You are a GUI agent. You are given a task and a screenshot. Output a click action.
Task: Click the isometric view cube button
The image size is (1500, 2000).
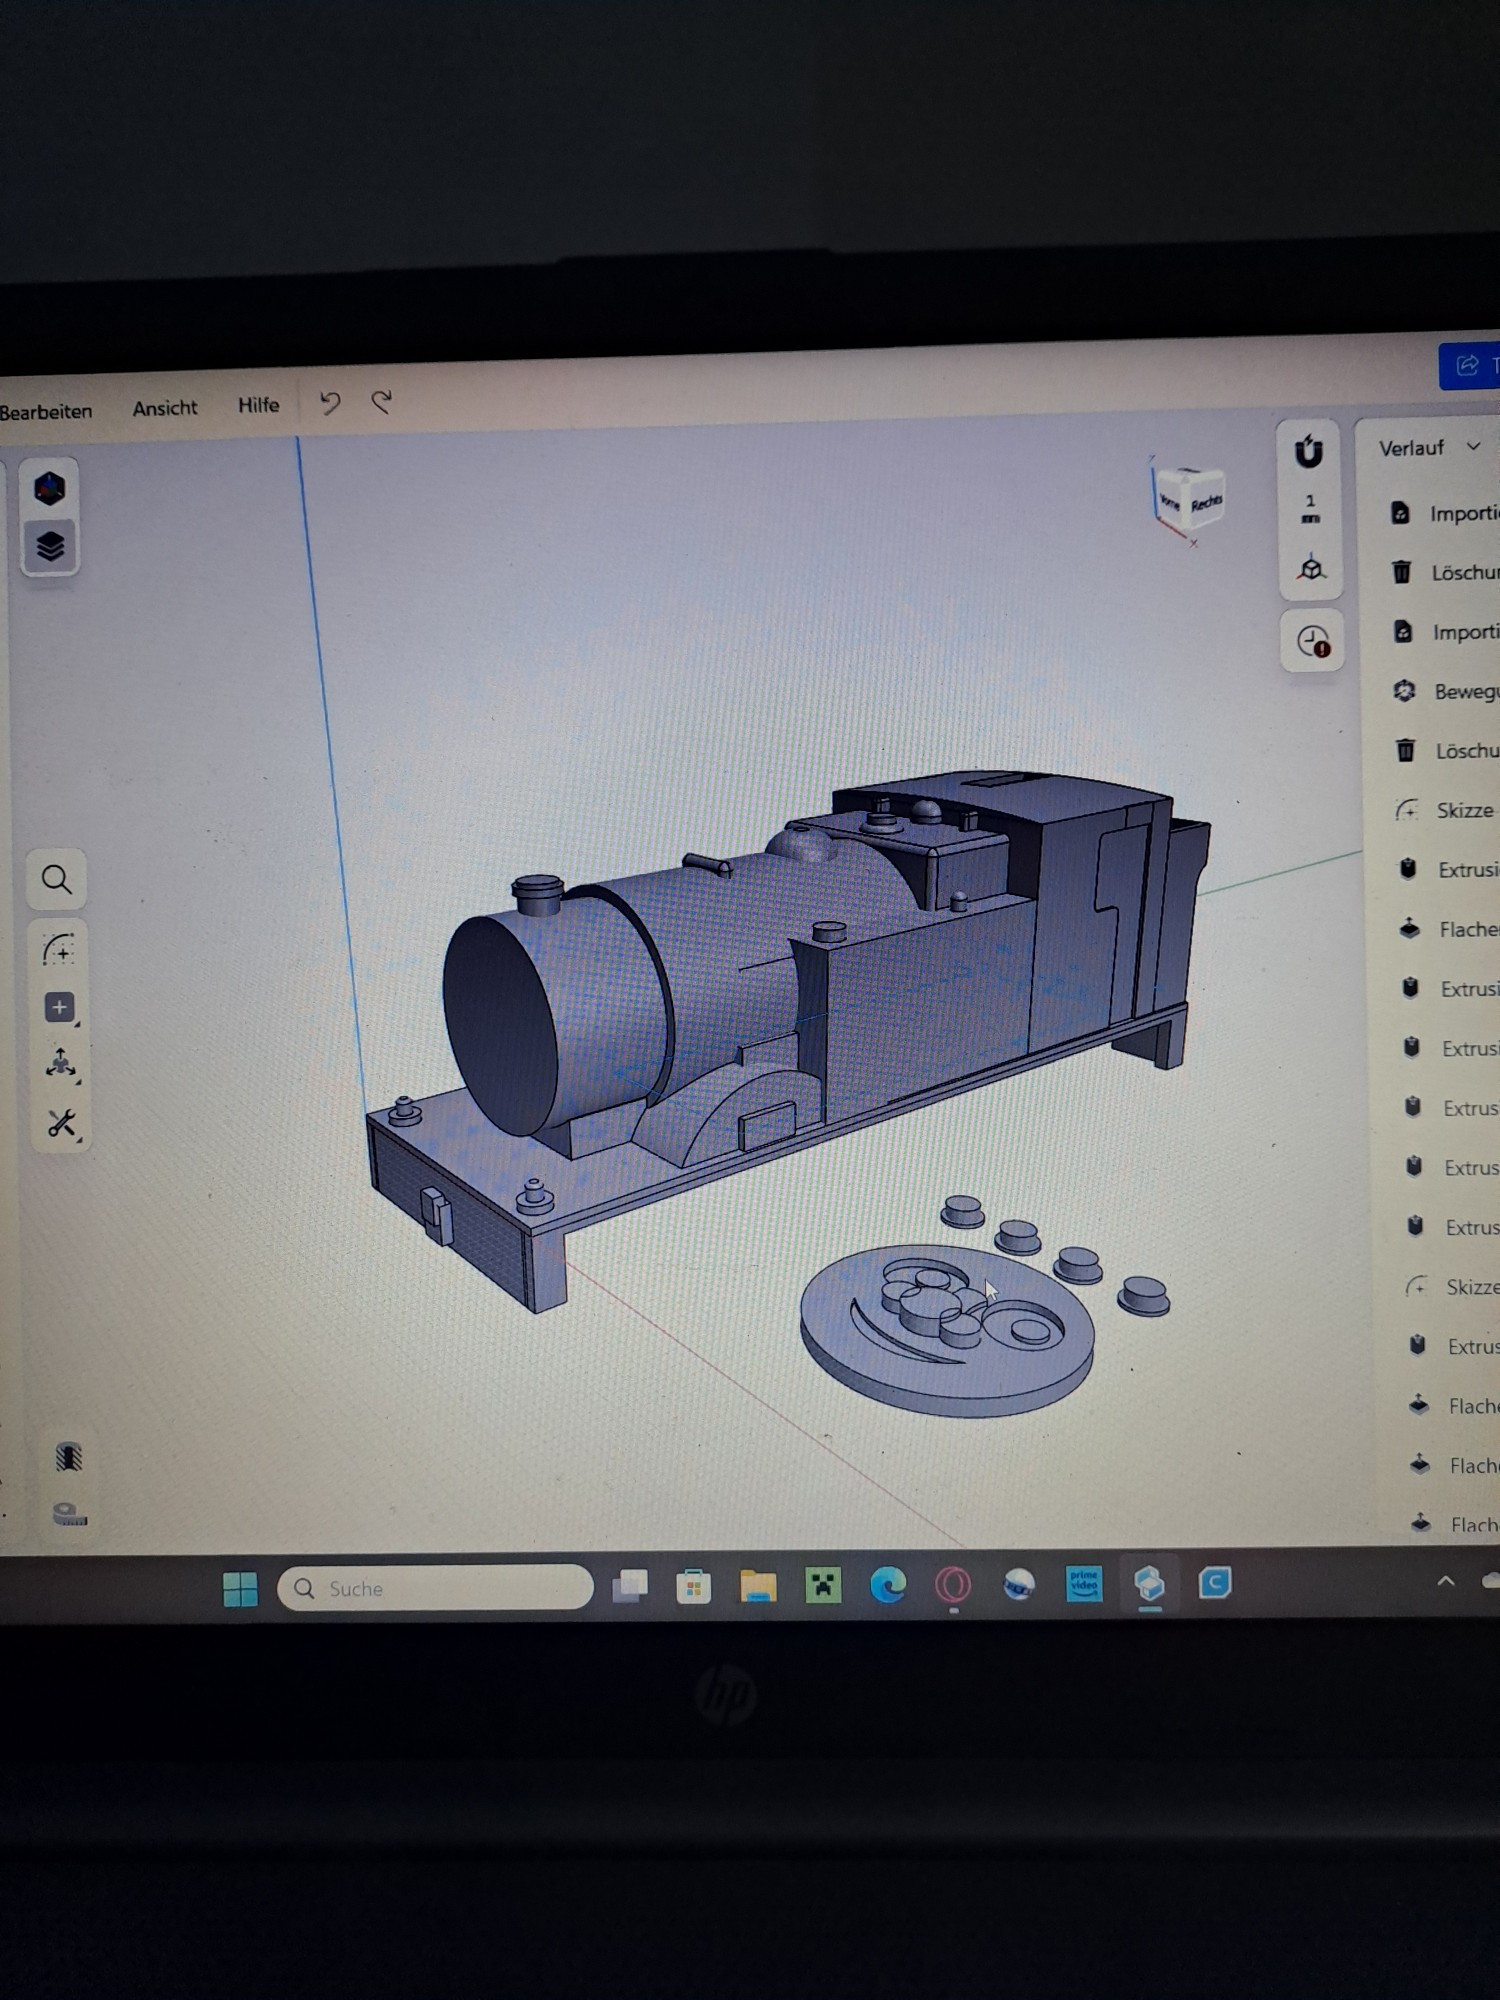pos(1311,569)
